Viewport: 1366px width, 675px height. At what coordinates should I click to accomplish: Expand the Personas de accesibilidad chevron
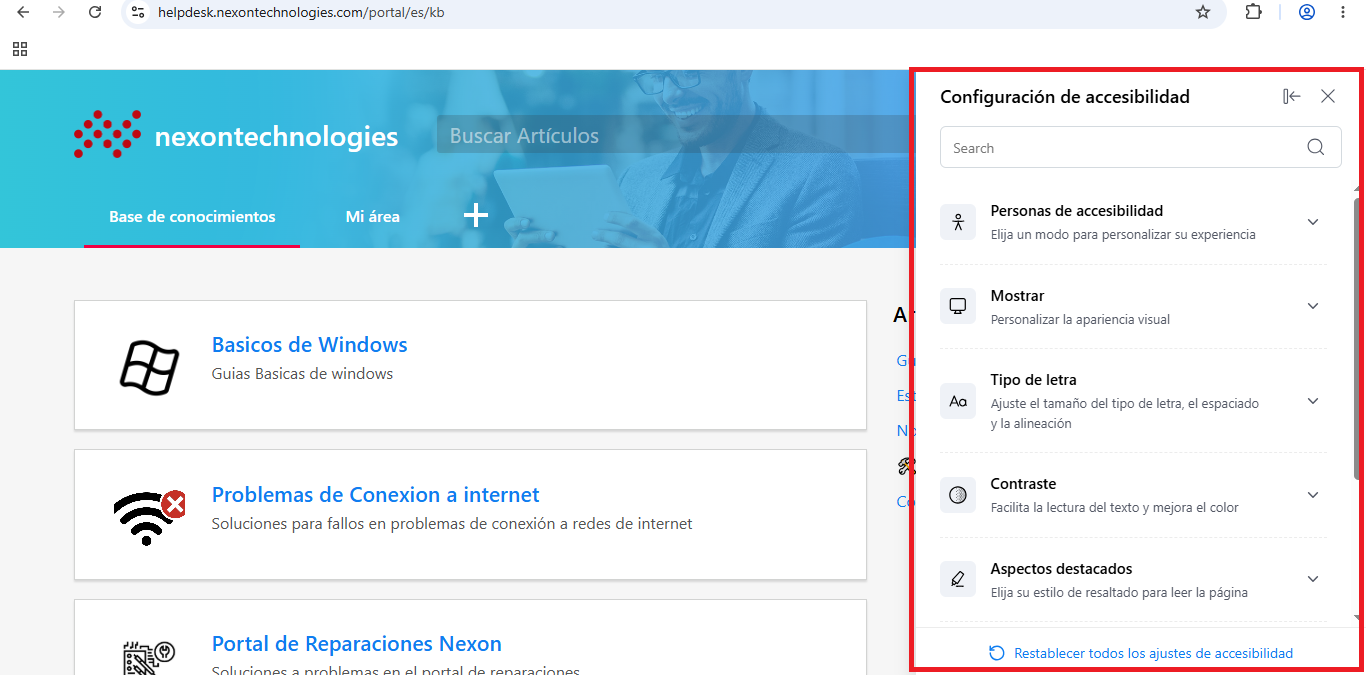click(1313, 222)
